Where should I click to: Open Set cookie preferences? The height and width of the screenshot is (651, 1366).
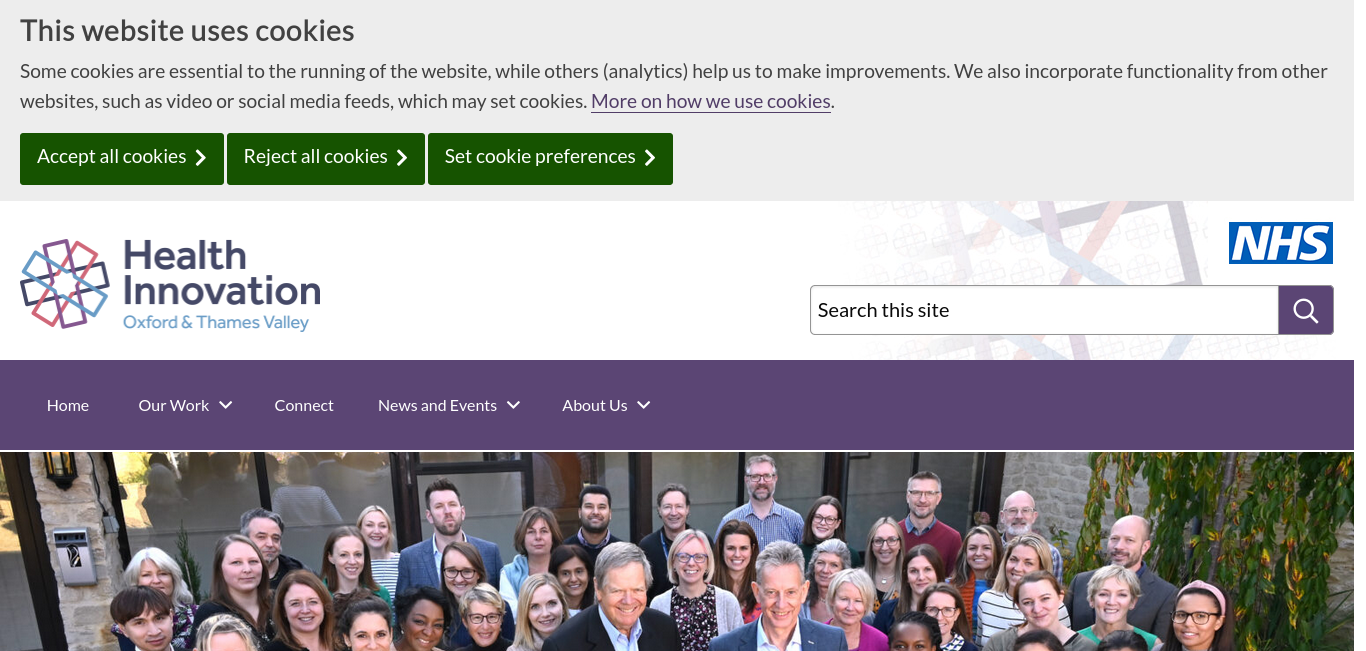pos(550,159)
